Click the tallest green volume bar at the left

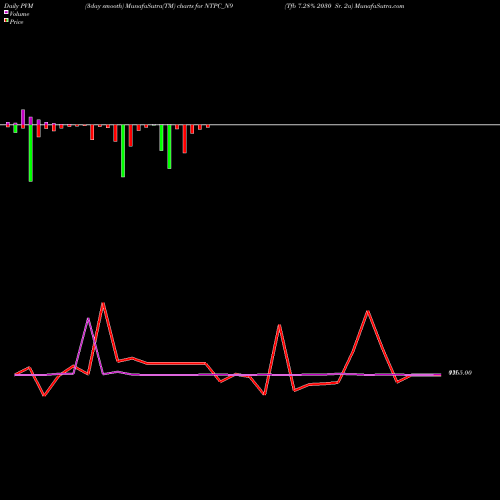31,153
